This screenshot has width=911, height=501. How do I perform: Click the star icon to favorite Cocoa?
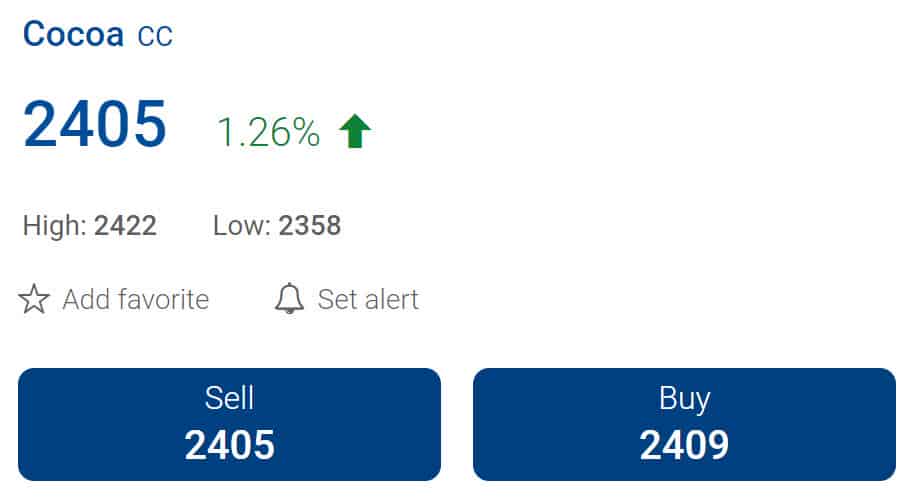coord(34,299)
